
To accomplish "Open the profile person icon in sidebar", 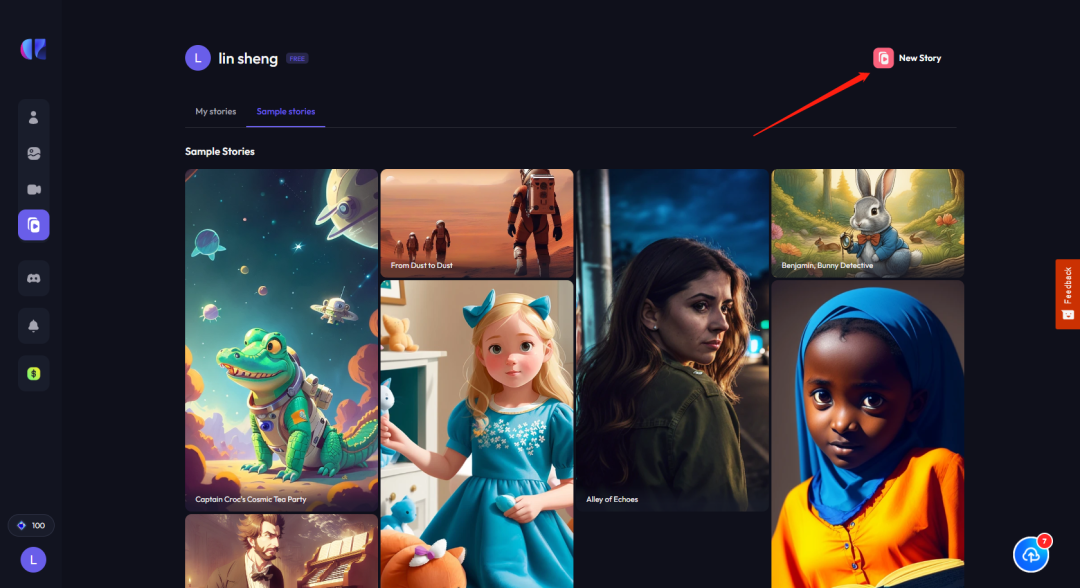I will (x=33, y=118).
